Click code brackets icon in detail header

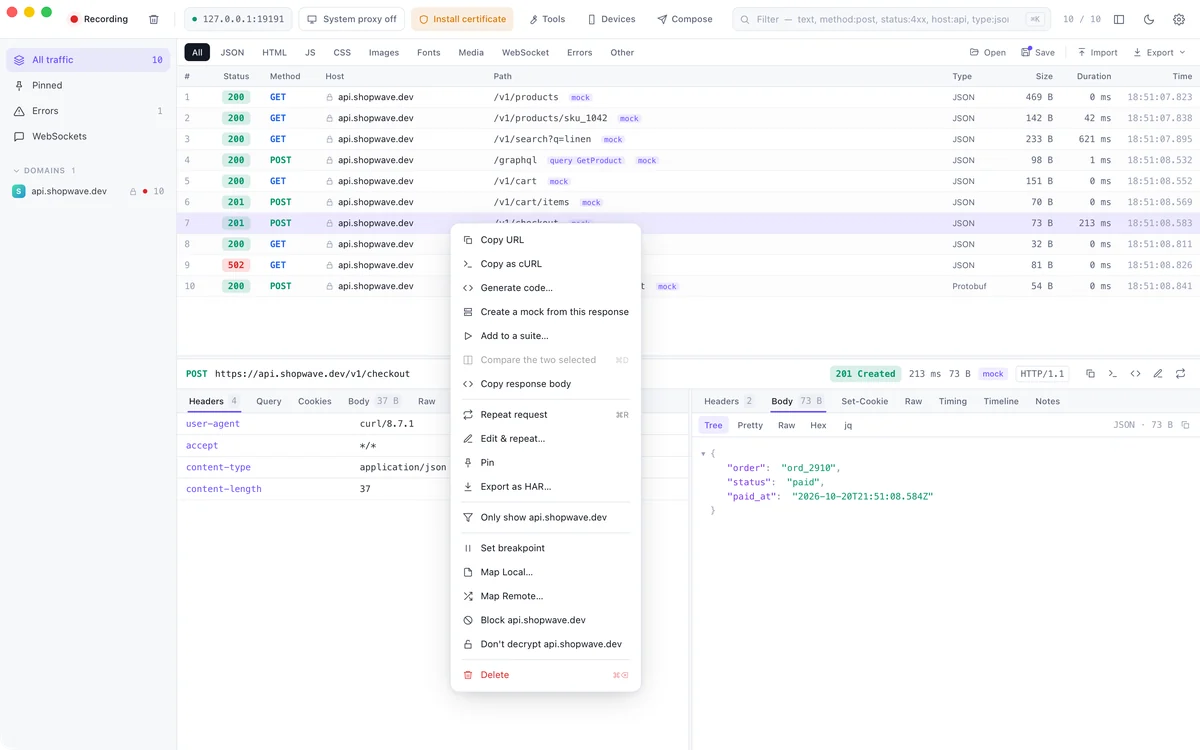point(1135,374)
